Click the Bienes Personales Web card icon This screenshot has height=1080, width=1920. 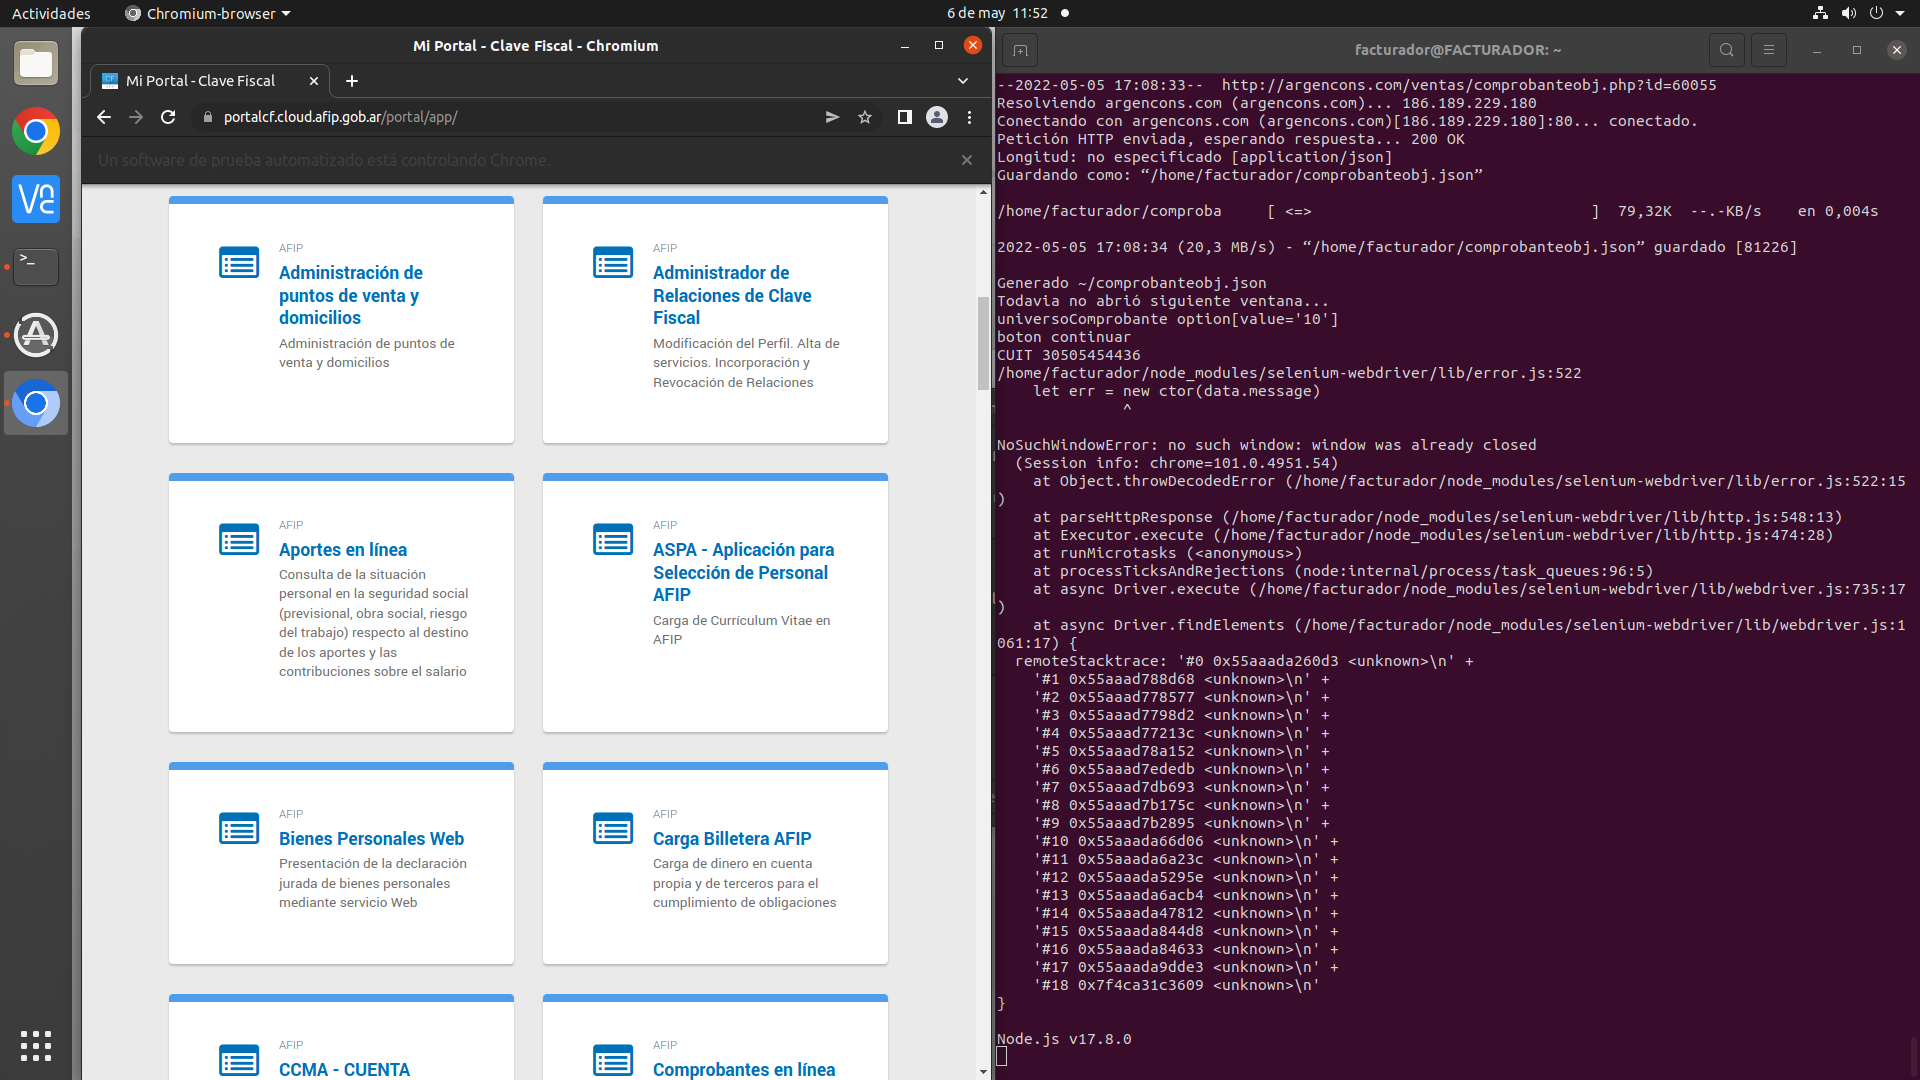tap(239, 828)
